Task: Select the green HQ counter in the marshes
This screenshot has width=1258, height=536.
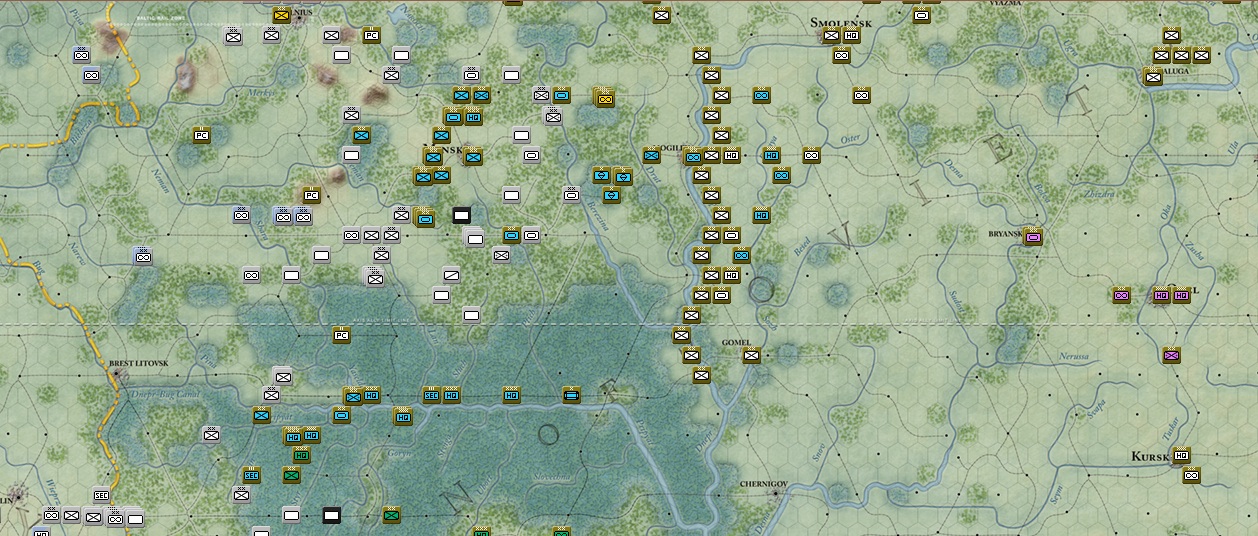Action: point(301,456)
